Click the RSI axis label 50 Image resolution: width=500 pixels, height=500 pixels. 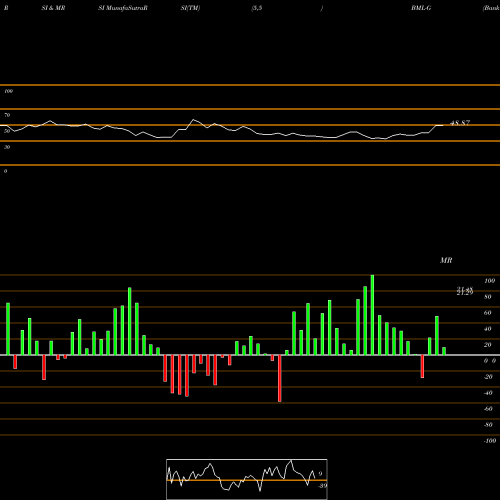point(7,131)
